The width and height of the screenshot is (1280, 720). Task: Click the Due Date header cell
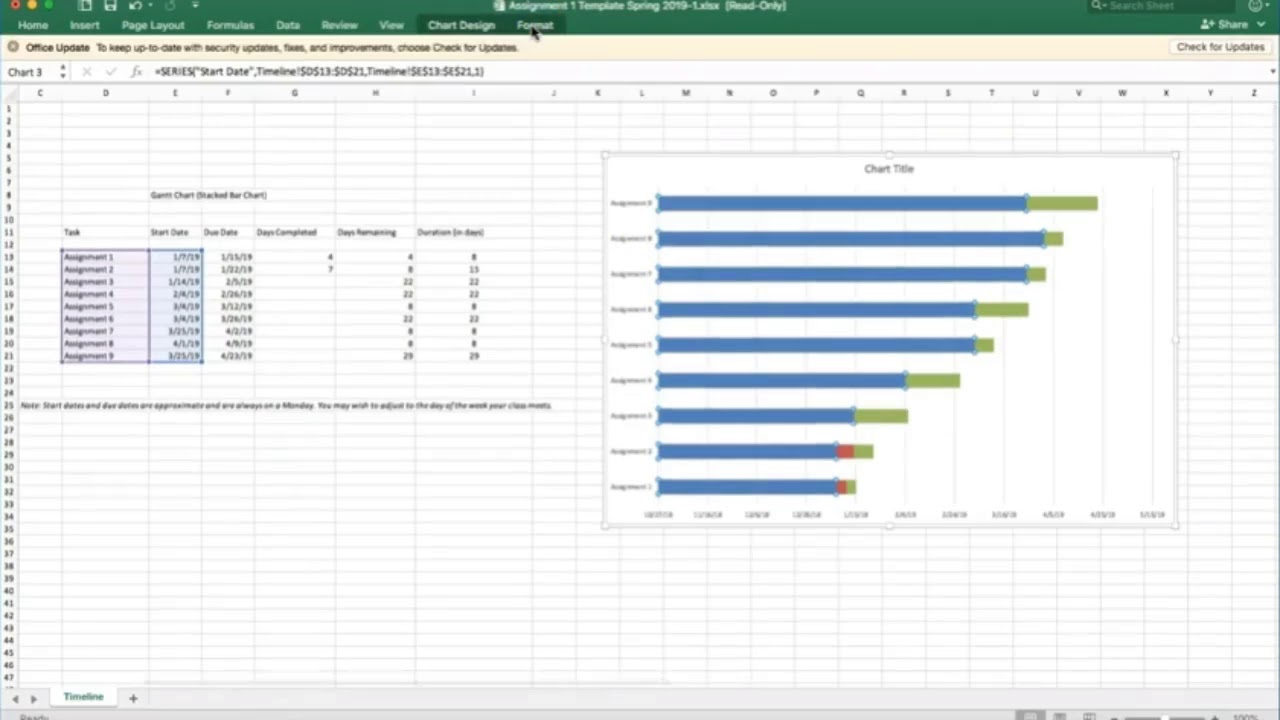click(227, 232)
